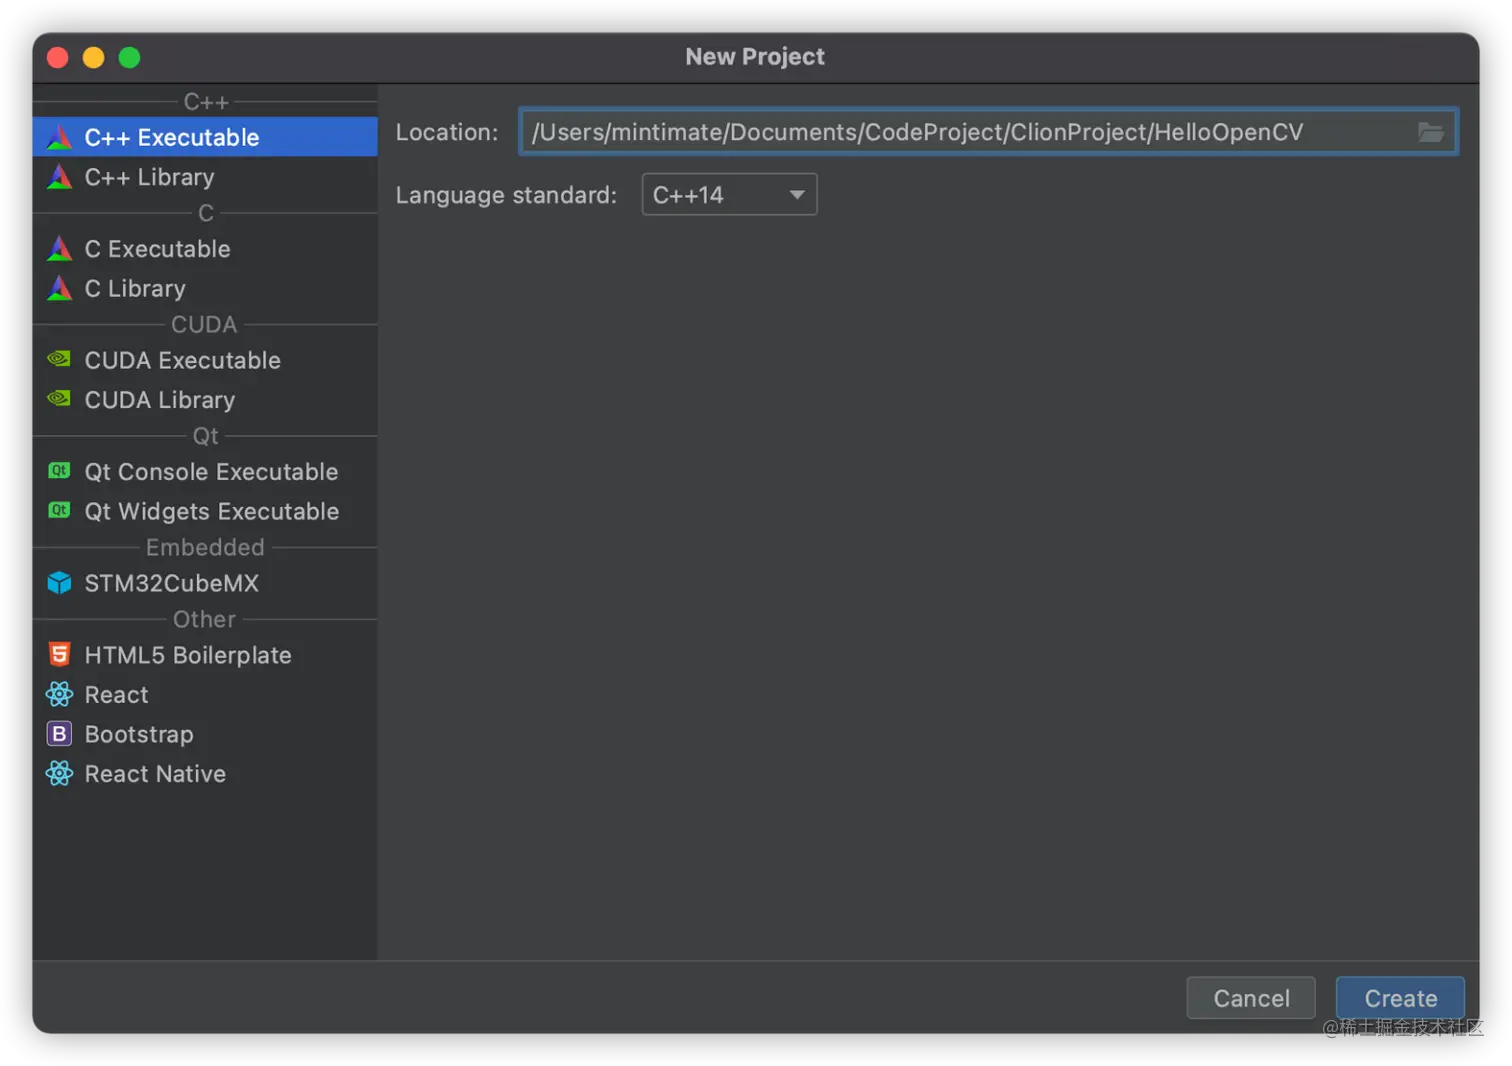The image size is (1512, 1066).
Task: Choose the CUDA Executable template
Action: coord(183,360)
